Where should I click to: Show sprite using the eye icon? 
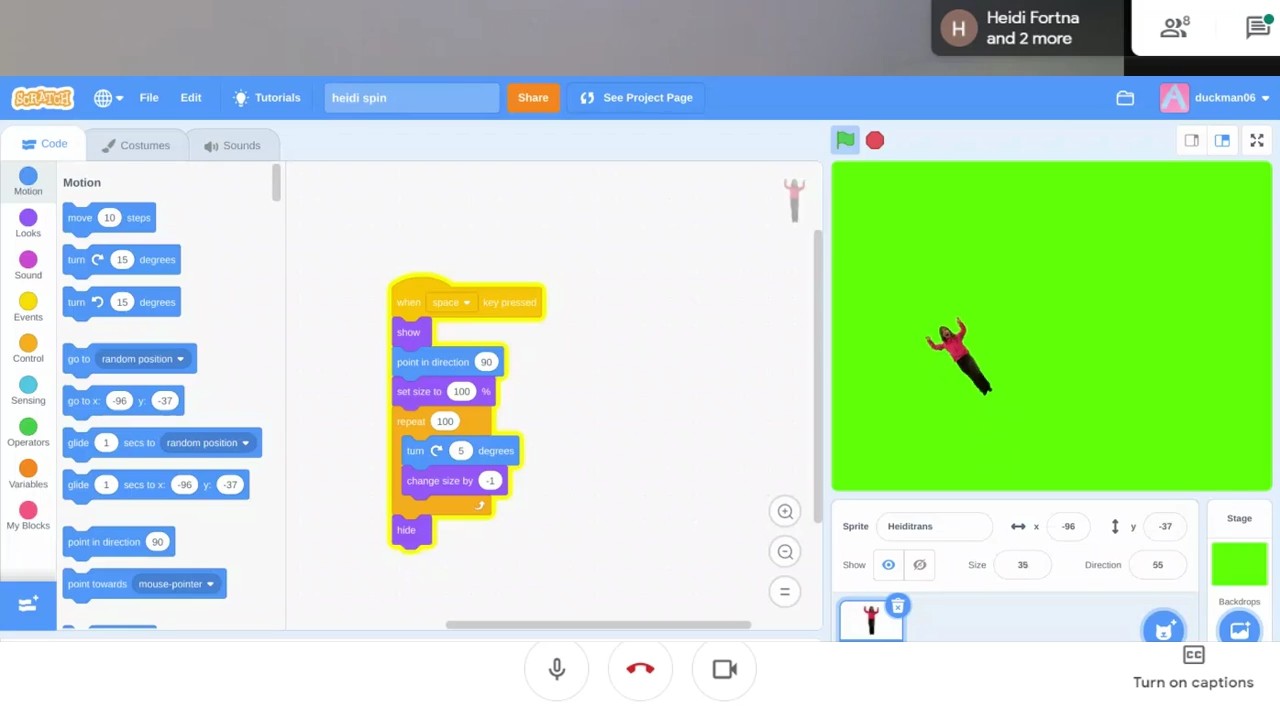[x=888, y=565]
